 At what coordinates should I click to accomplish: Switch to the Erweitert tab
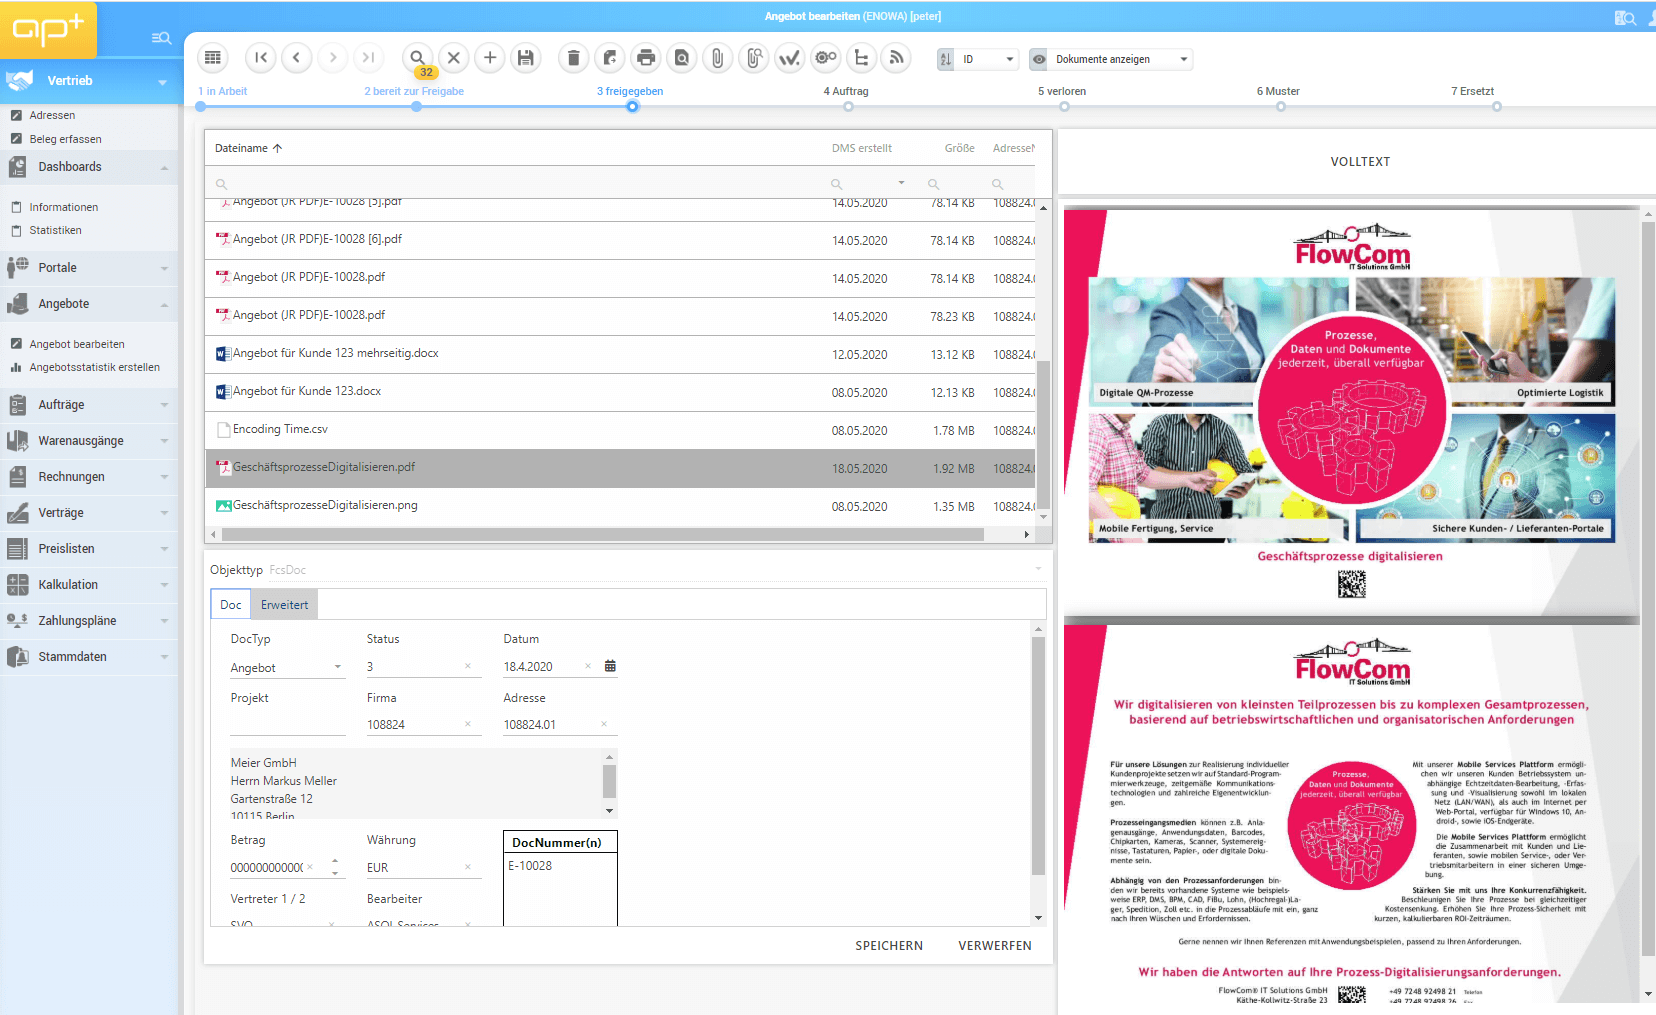[x=284, y=604]
